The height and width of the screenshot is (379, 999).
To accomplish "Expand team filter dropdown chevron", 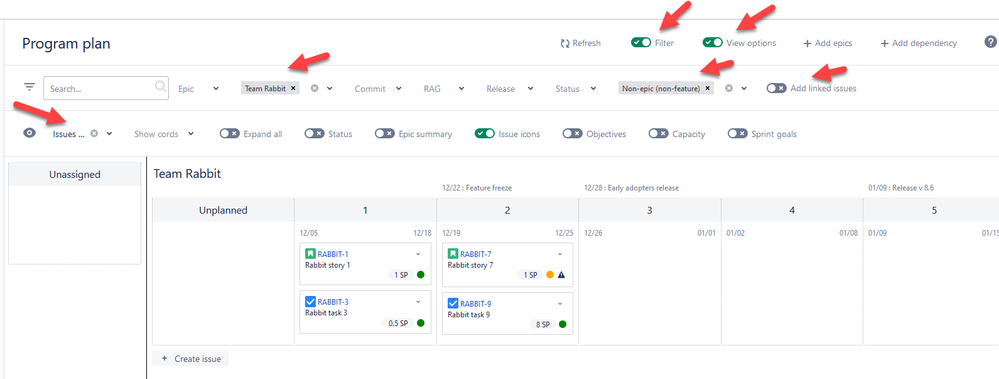I will click(x=329, y=89).
